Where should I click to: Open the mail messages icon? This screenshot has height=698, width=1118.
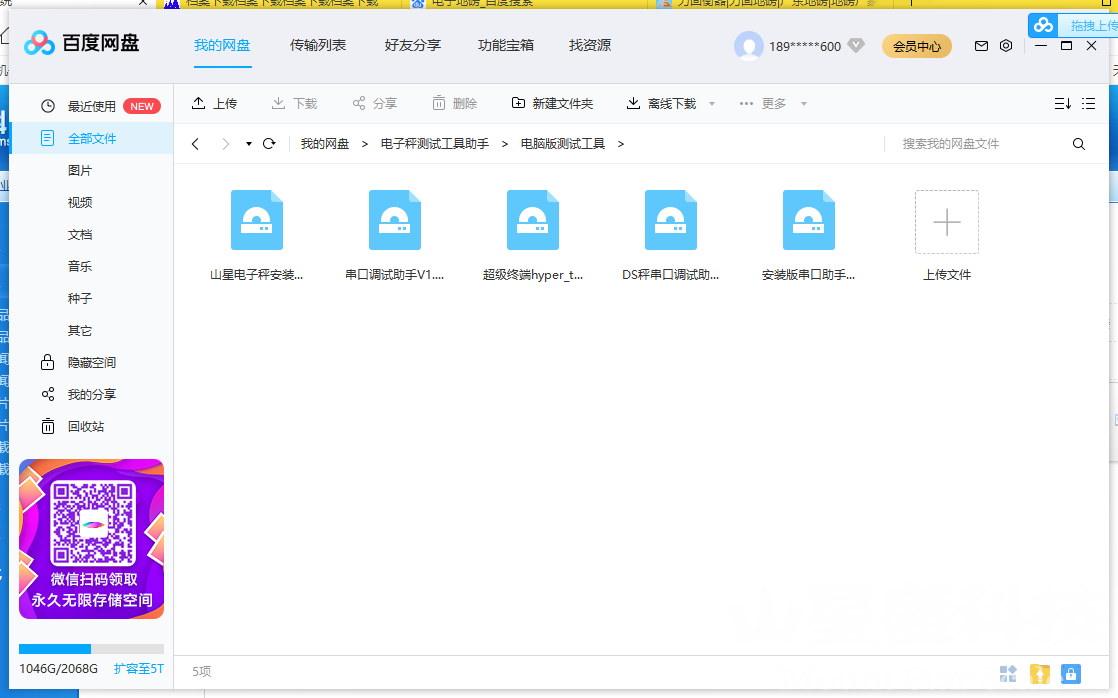981,46
